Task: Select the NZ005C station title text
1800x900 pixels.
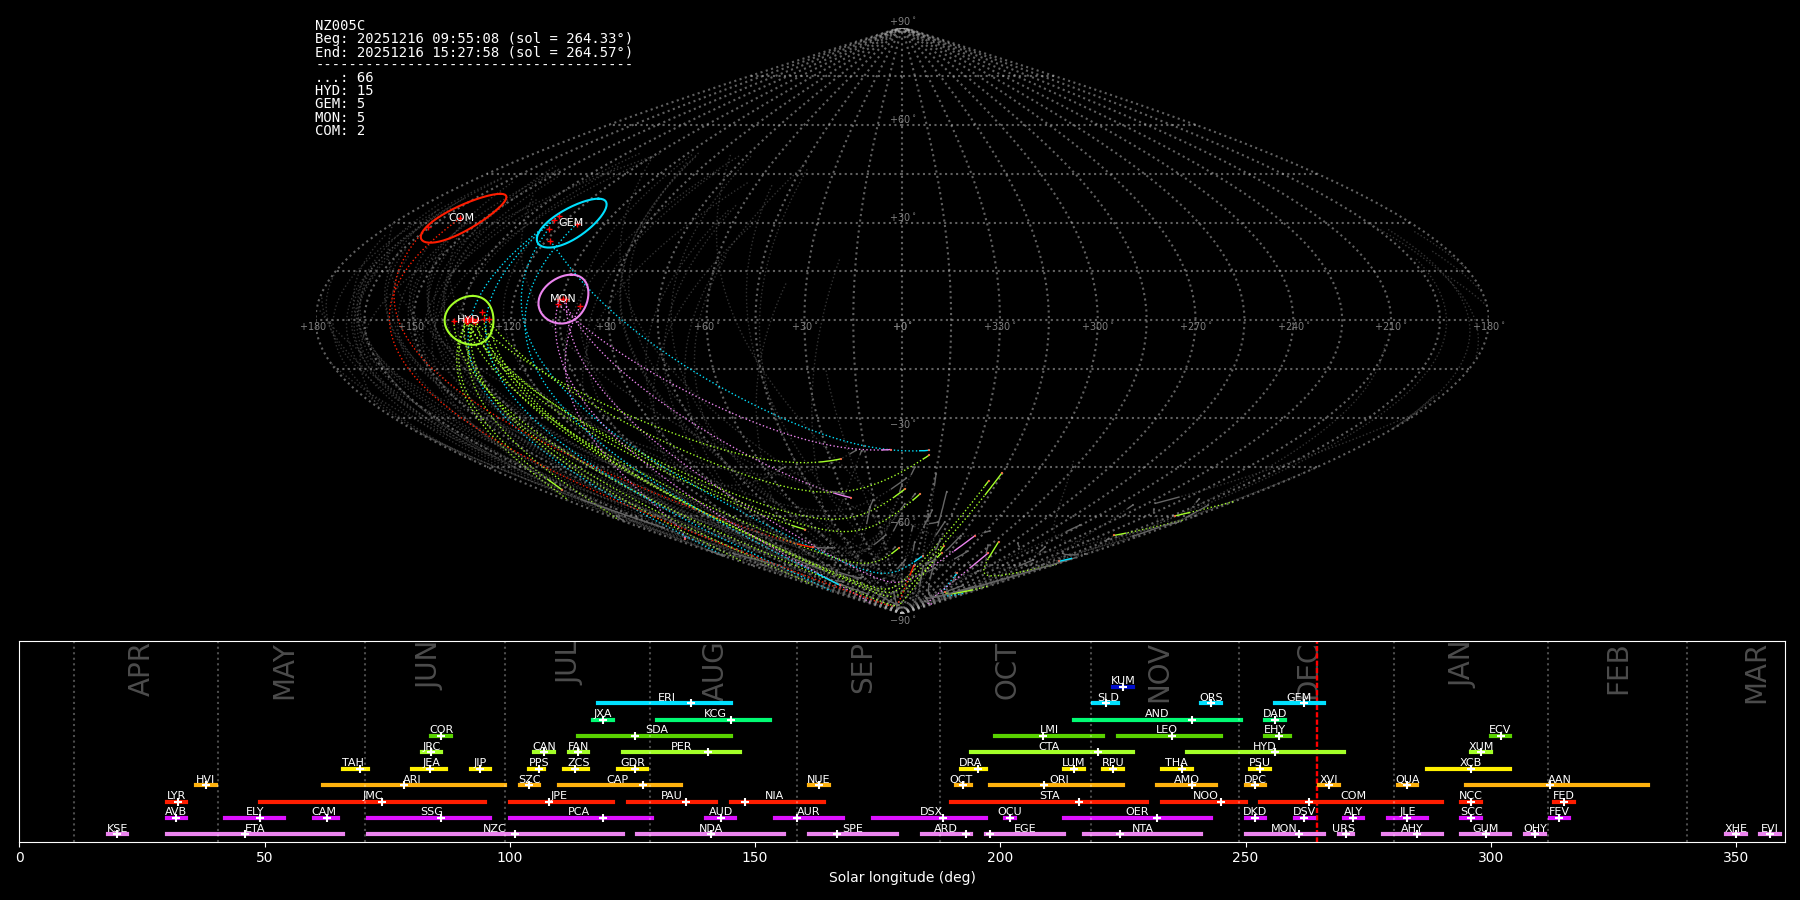Action: point(340,26)
